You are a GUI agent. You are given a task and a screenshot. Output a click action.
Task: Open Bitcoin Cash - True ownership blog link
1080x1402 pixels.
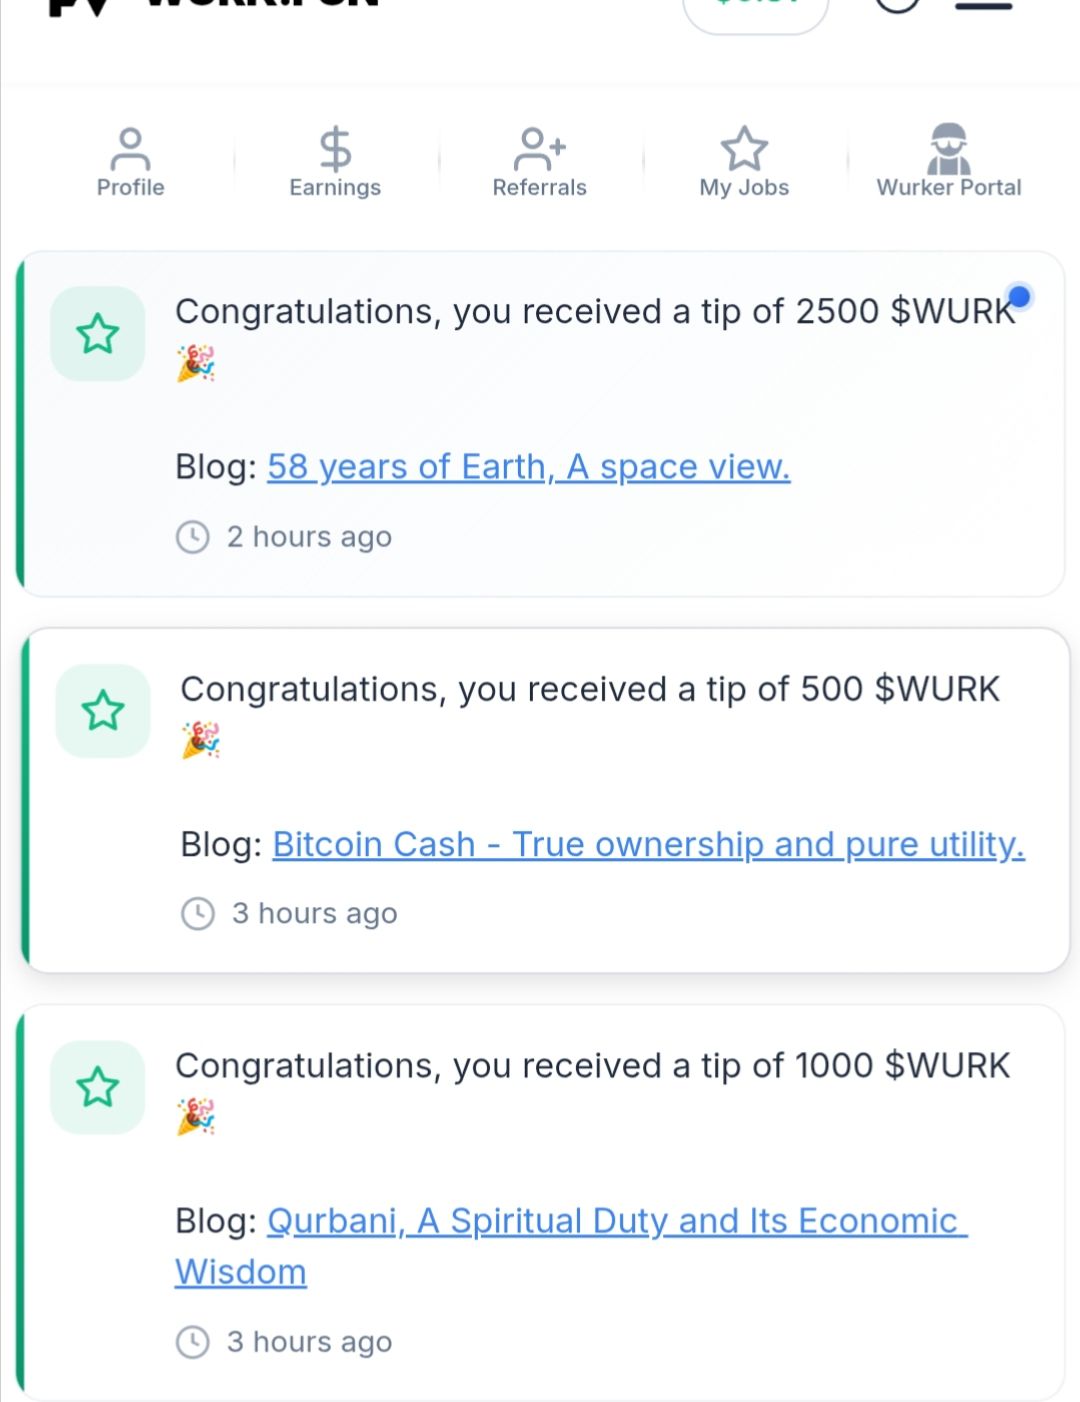point(649,845)
